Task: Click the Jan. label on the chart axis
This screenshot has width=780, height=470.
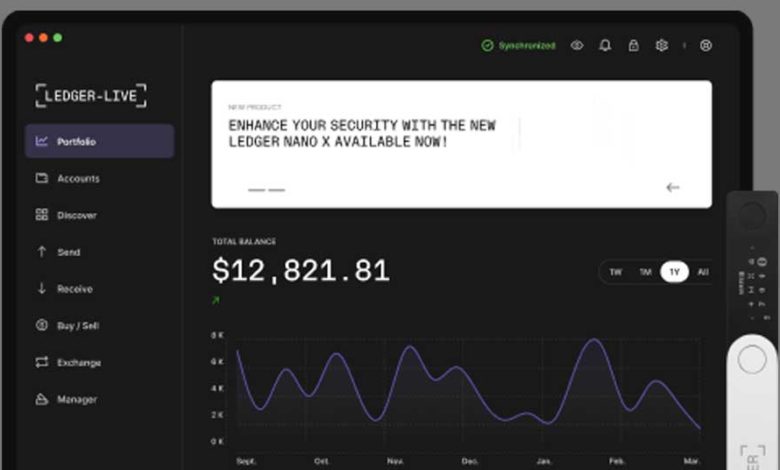Action: [x=544, y=461]
